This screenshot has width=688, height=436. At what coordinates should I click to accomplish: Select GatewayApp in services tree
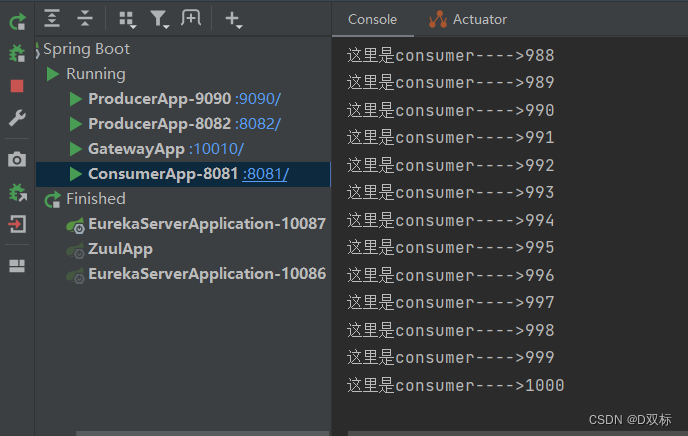click(x=136, y=149)
